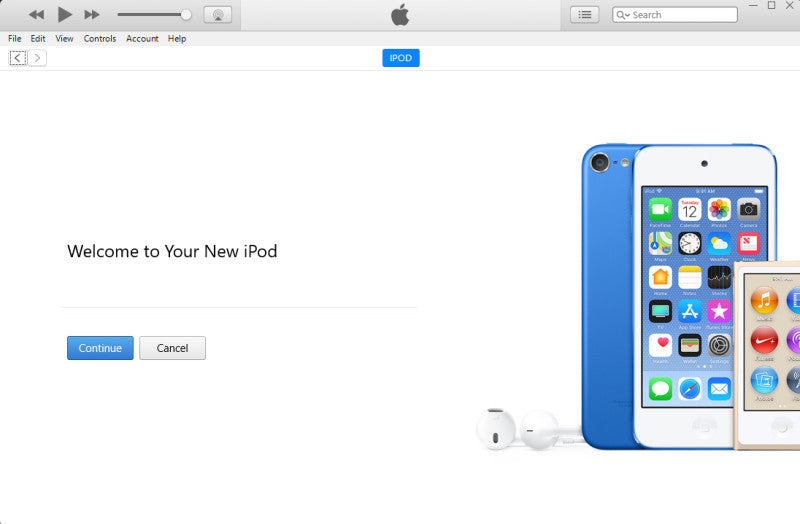
Task: Open the search magnifier dropdown
Action: click(622, 15)
